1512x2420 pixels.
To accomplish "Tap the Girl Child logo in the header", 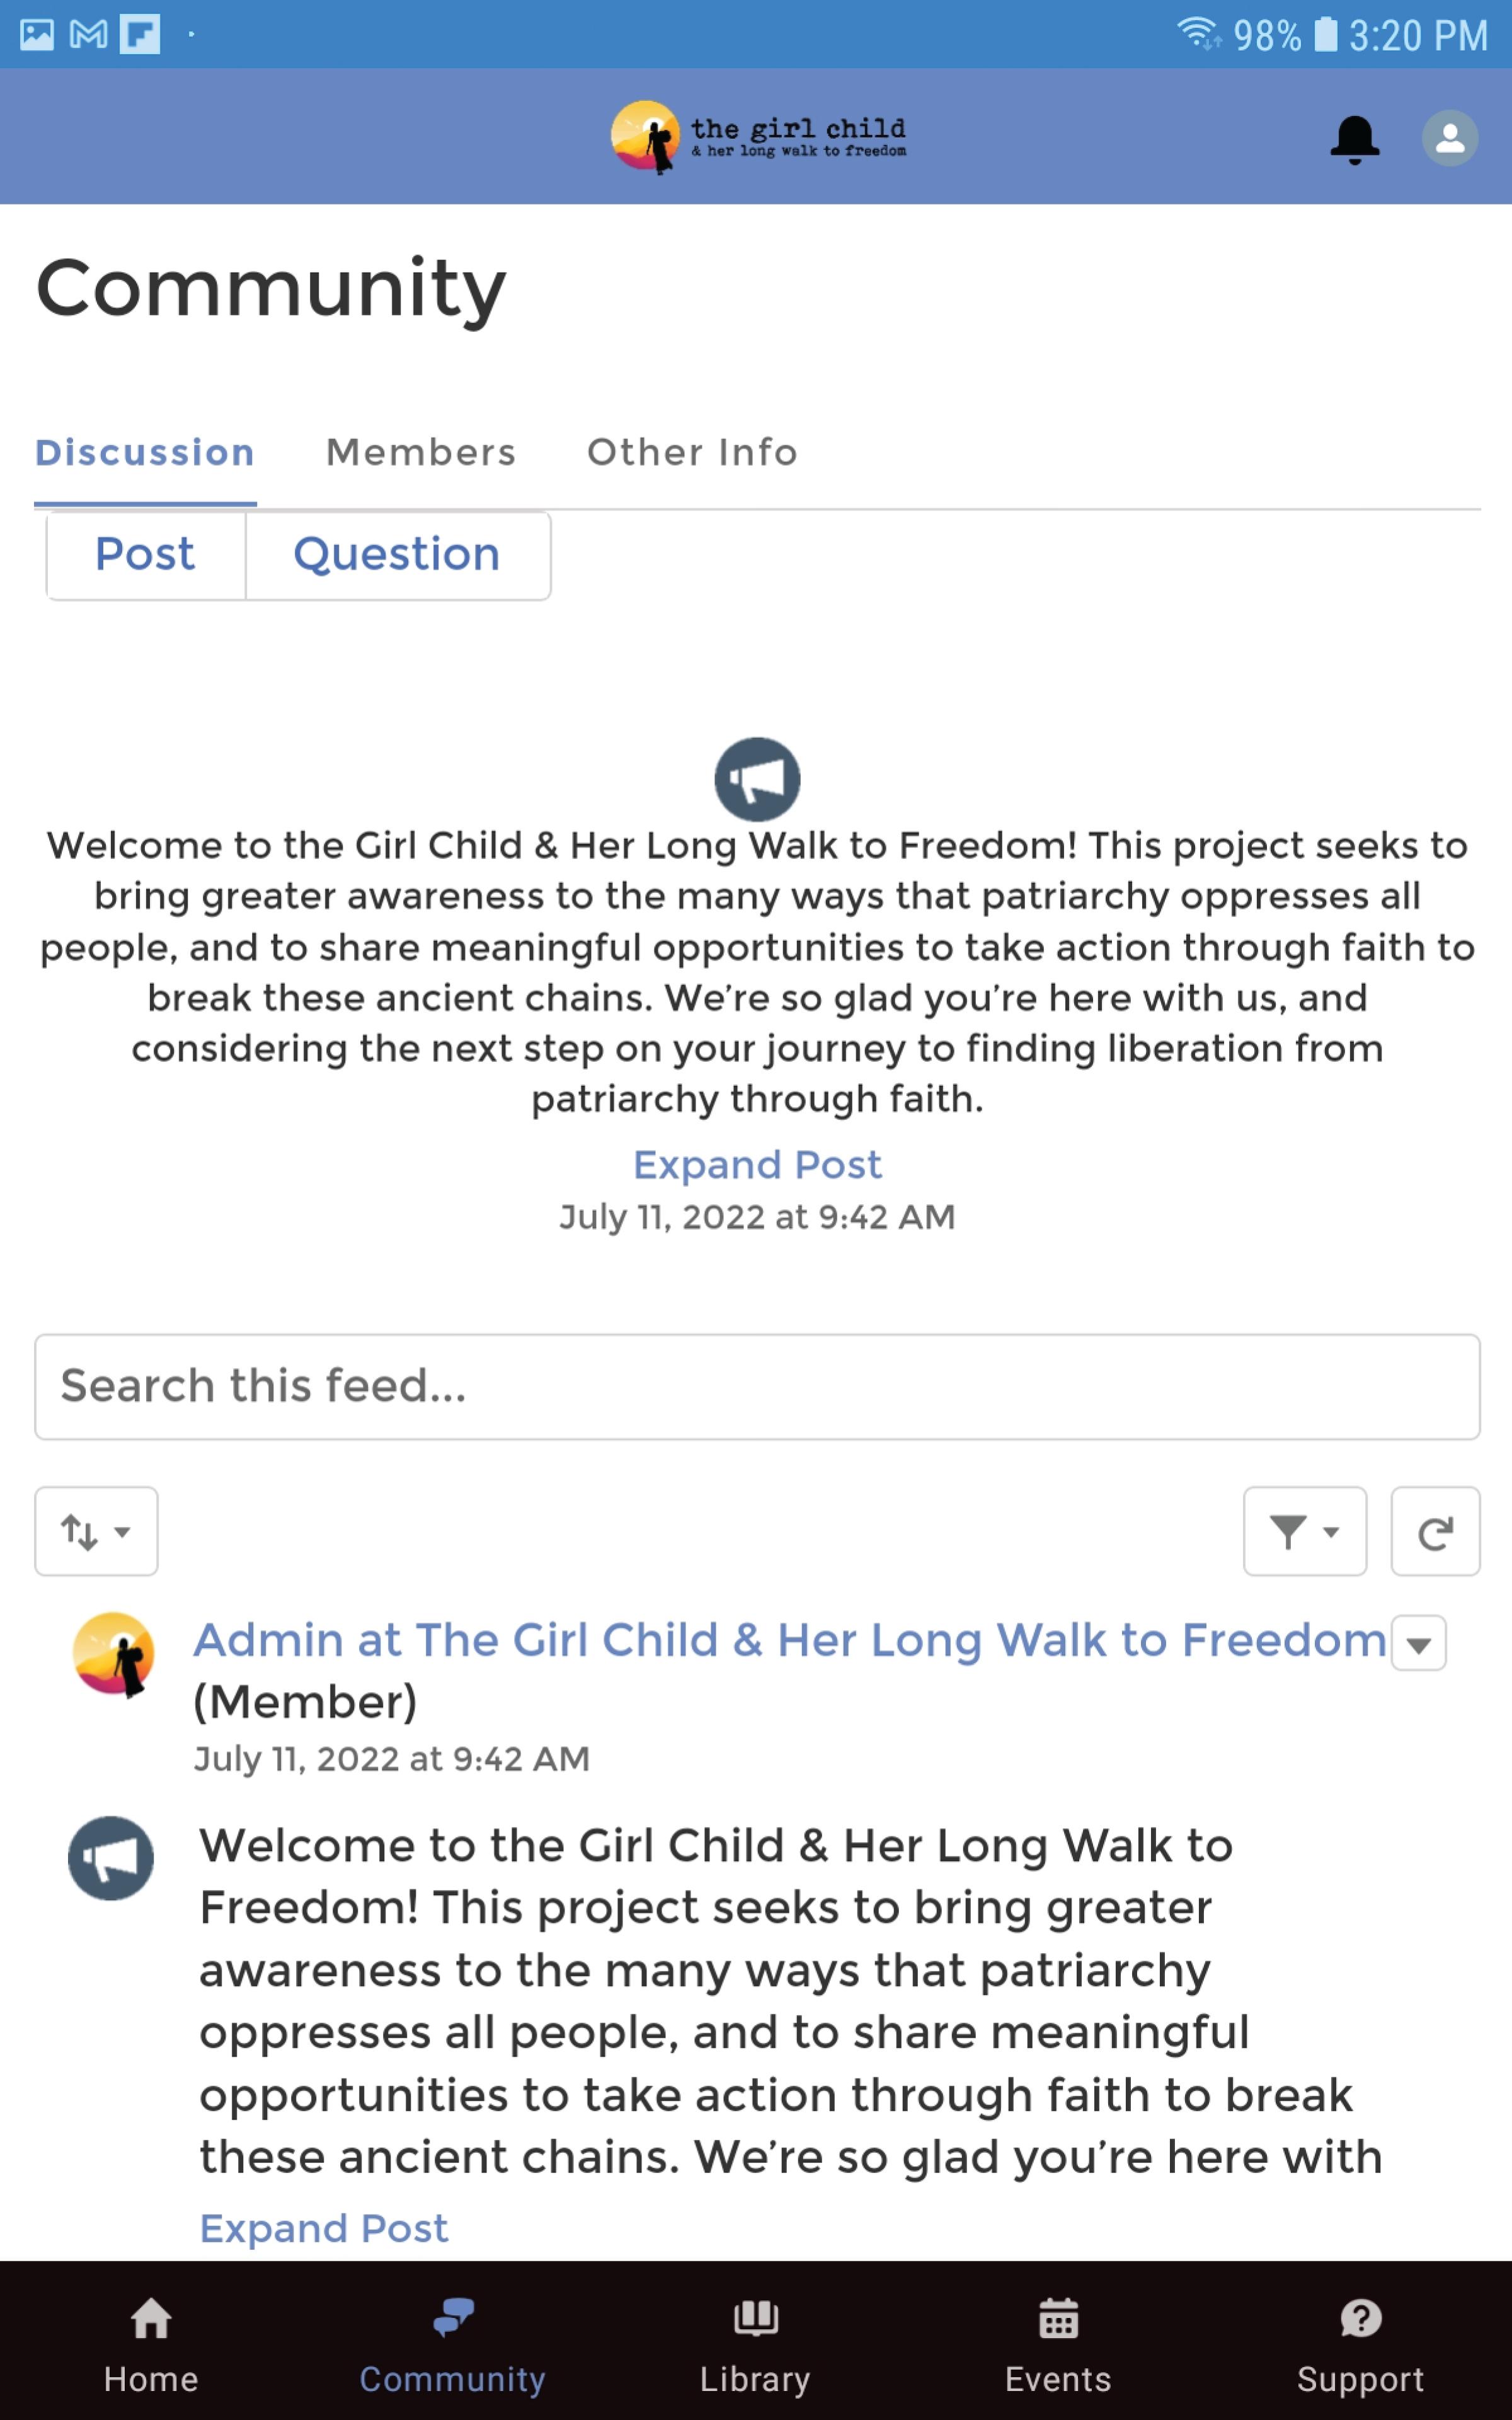I will pyautogui.click(x=758, y=137).
